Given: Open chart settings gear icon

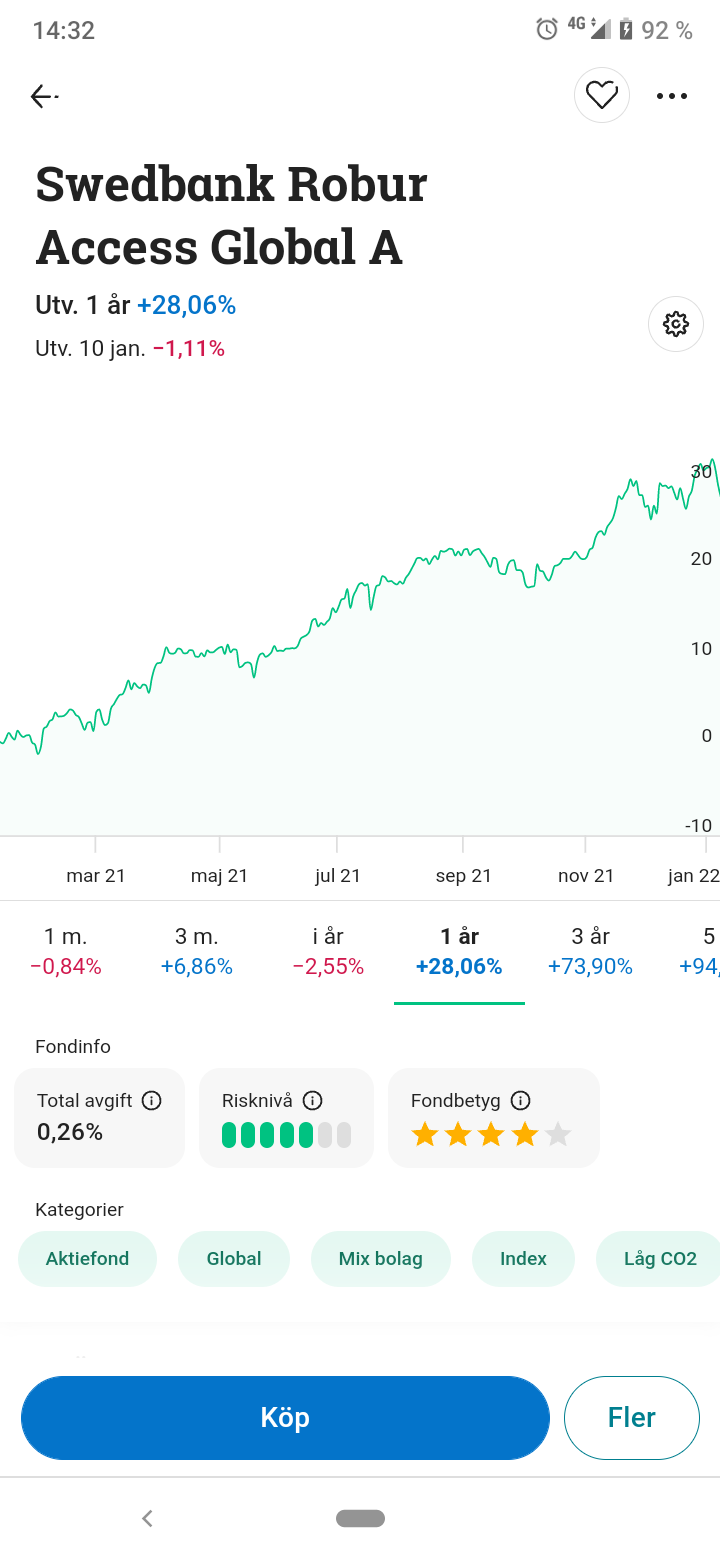Looking at the screenshot, I should (x=675, y=324).
